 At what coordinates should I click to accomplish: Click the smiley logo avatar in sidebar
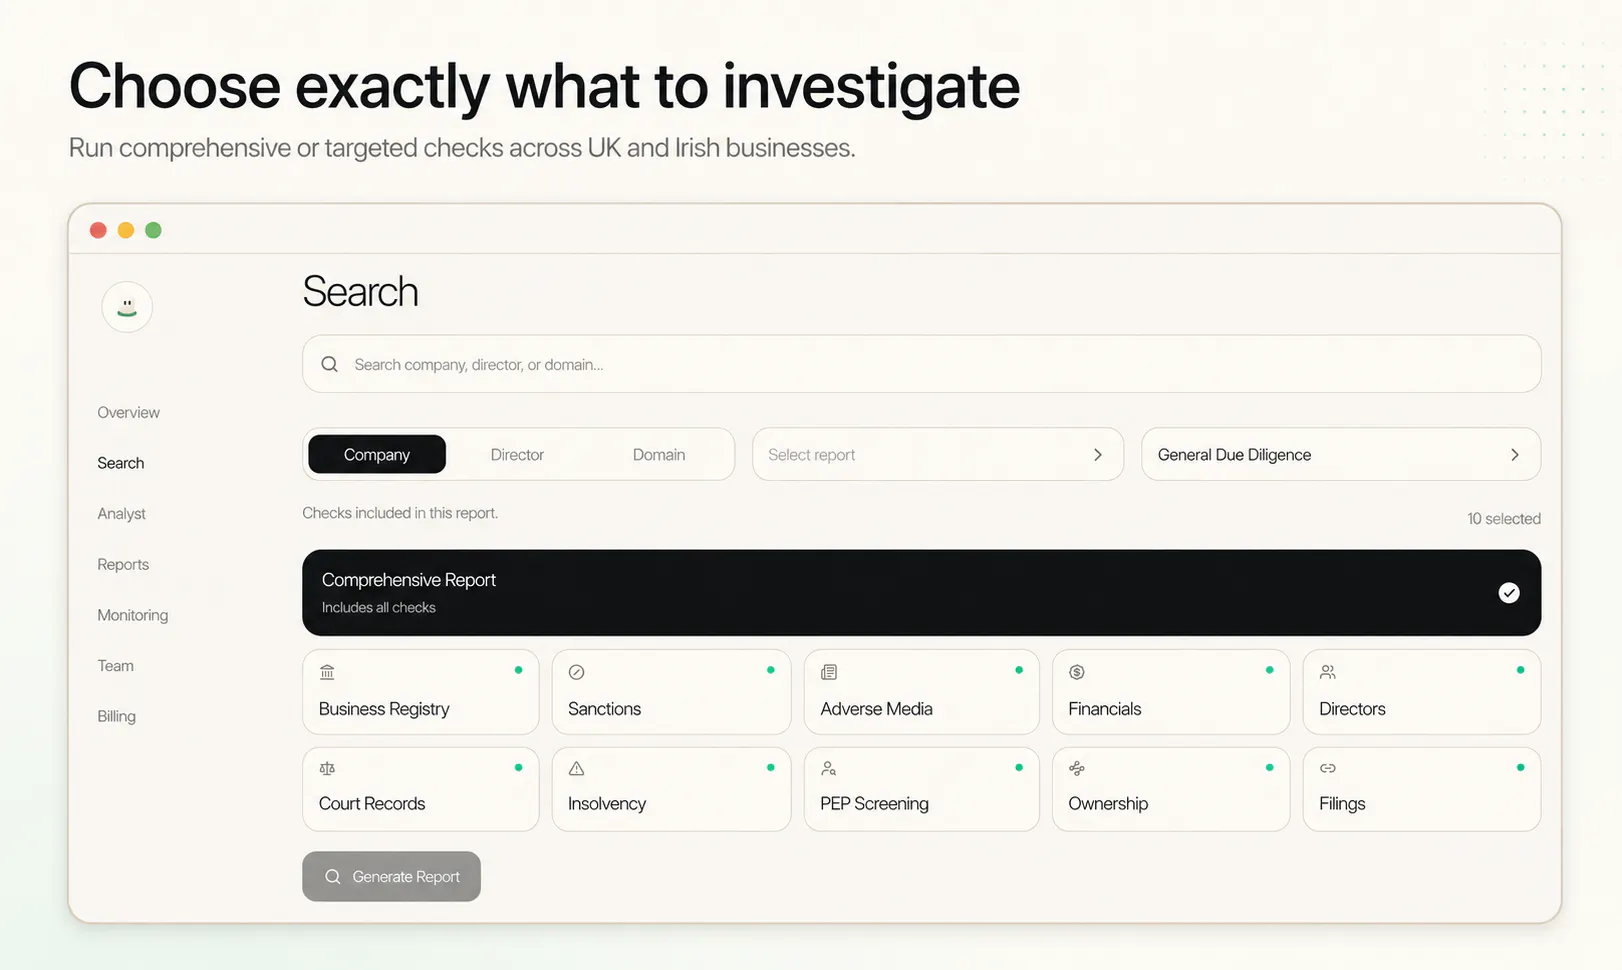(x=127, y=307)
